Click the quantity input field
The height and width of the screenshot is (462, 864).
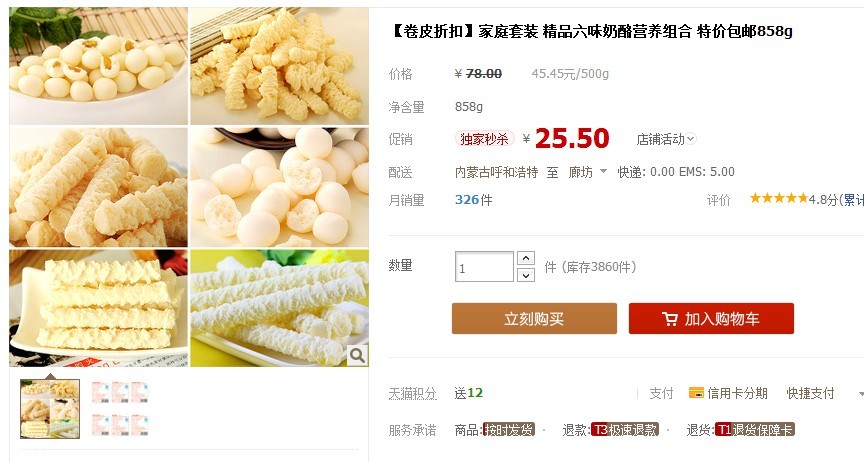(x=484, y=267)
